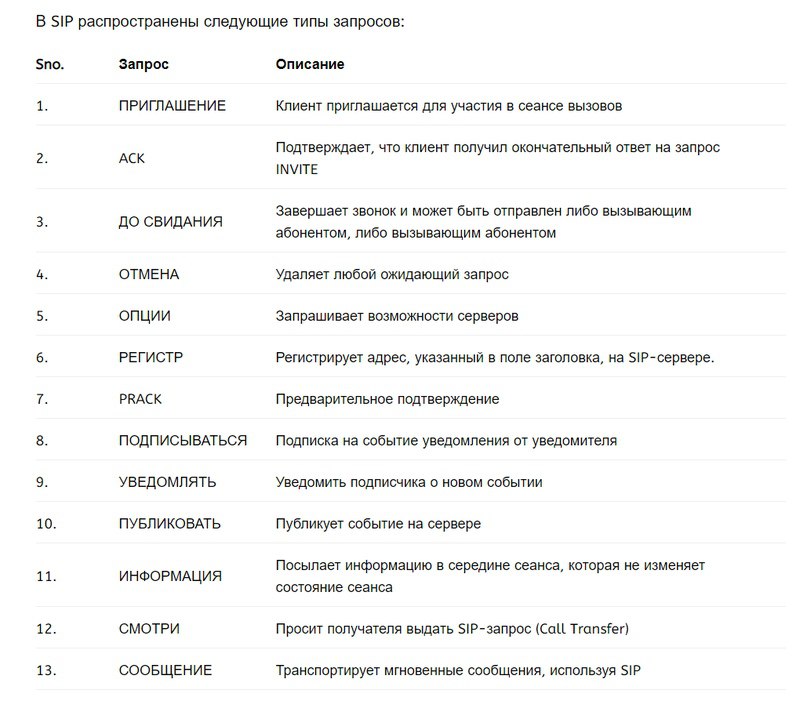Select the ИНФОРМАЦИЯ request cell
The height and width of the screenshot is (701, 807).
coord(170,576)
